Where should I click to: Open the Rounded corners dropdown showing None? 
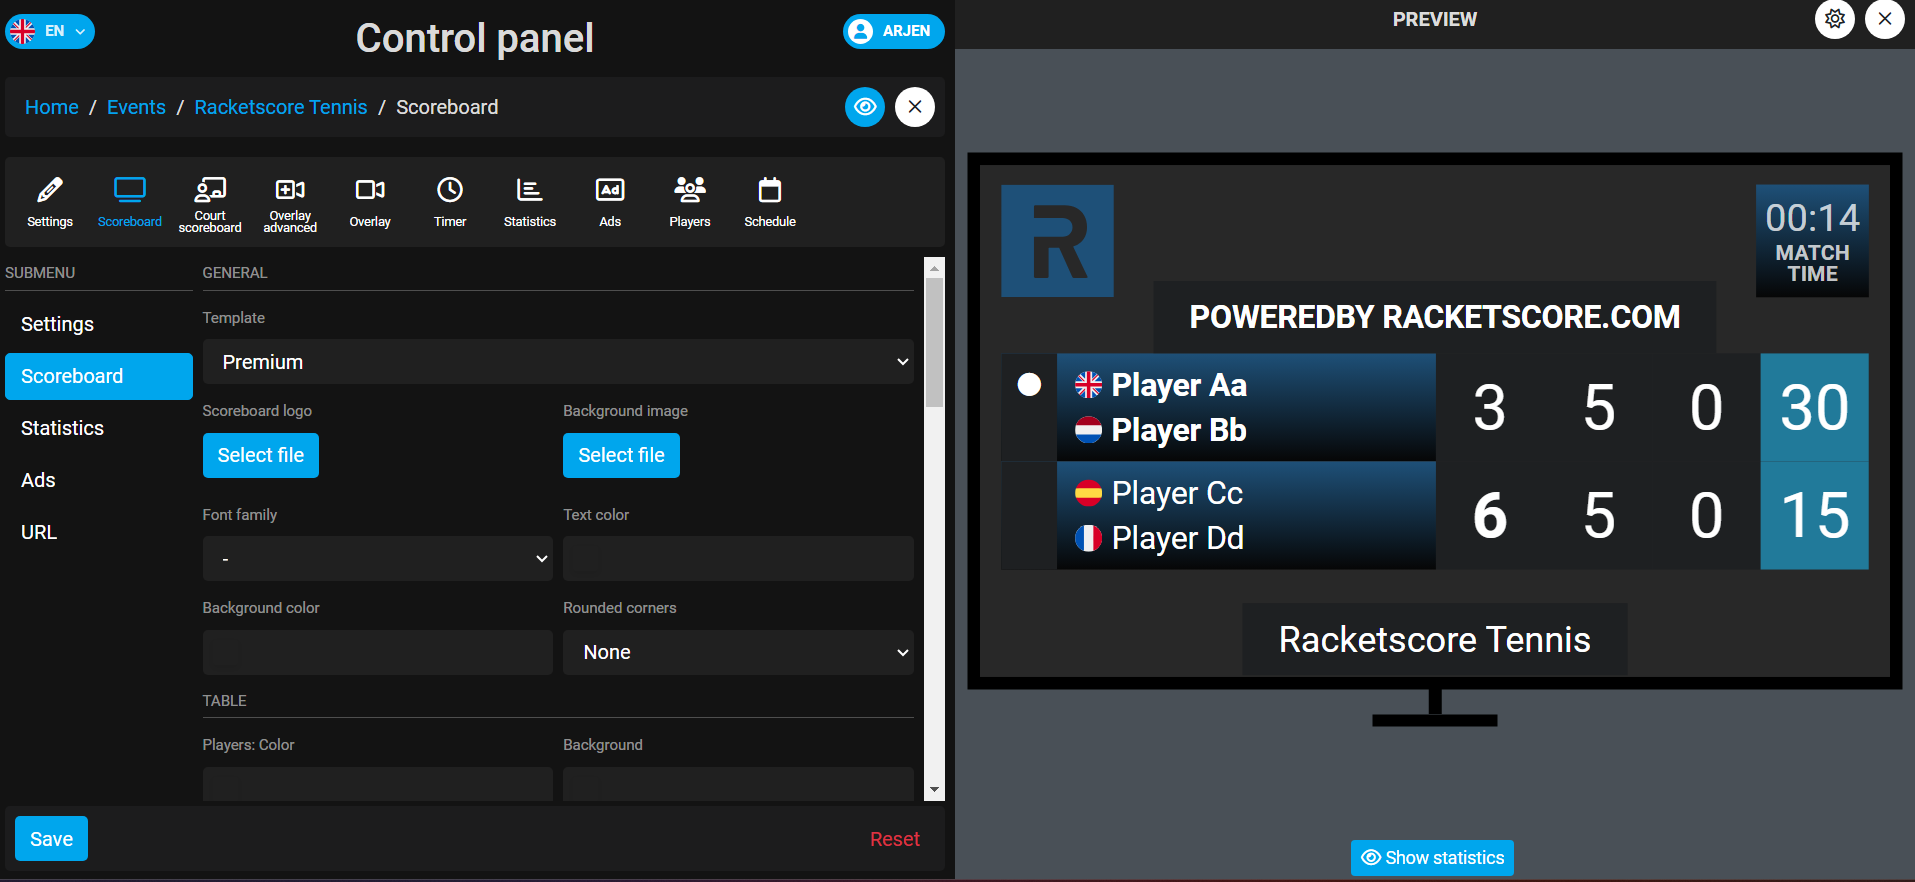738,652
